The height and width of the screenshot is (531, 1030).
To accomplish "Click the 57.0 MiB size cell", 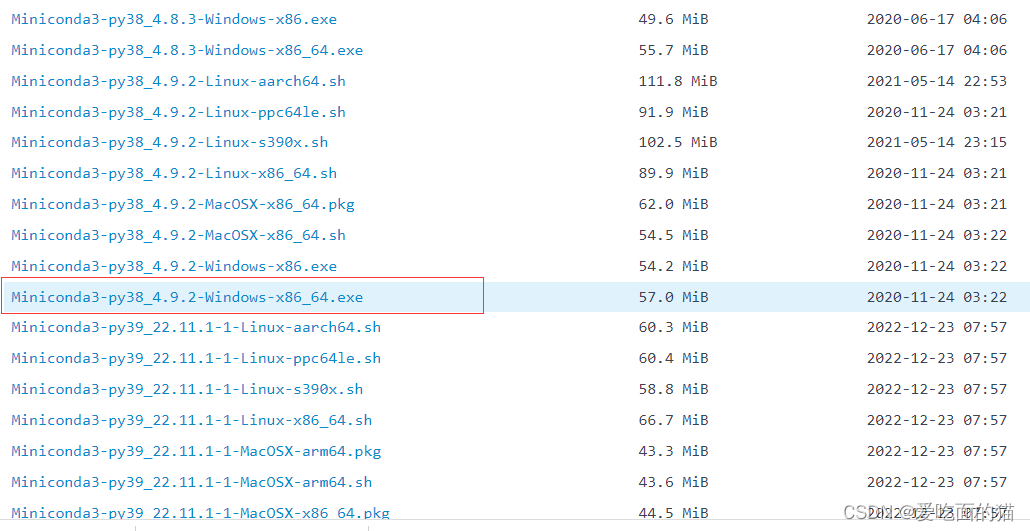I will pyautogui.click(x=673, y=297).
